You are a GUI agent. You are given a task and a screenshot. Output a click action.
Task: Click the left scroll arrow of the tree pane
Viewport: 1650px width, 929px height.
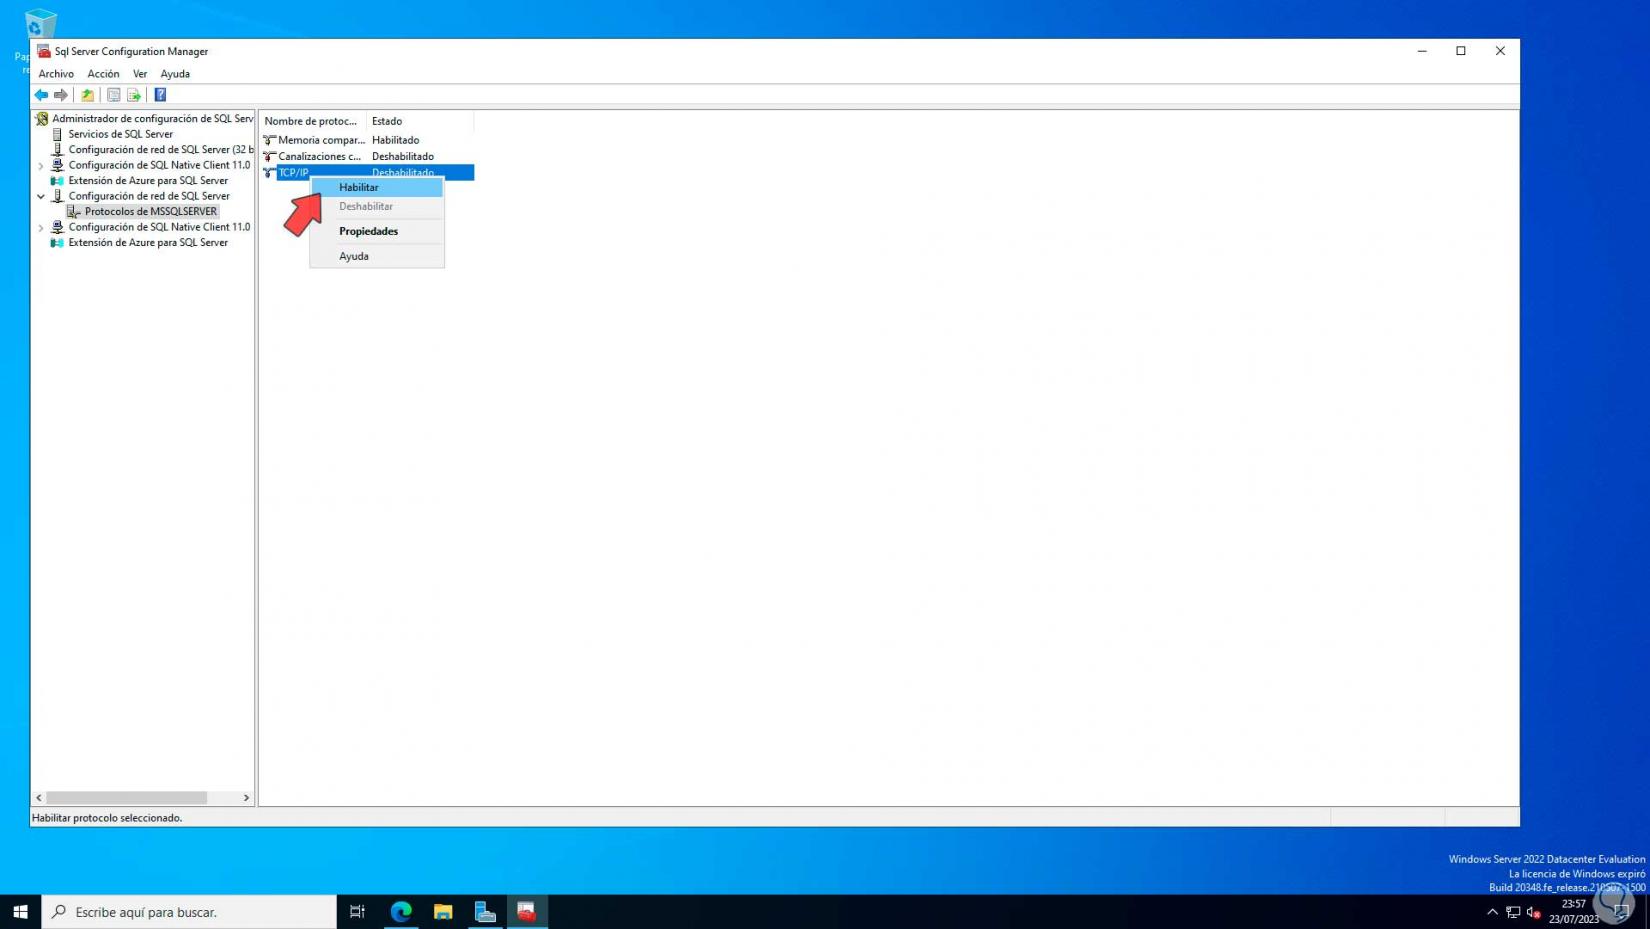coord(39,798)
